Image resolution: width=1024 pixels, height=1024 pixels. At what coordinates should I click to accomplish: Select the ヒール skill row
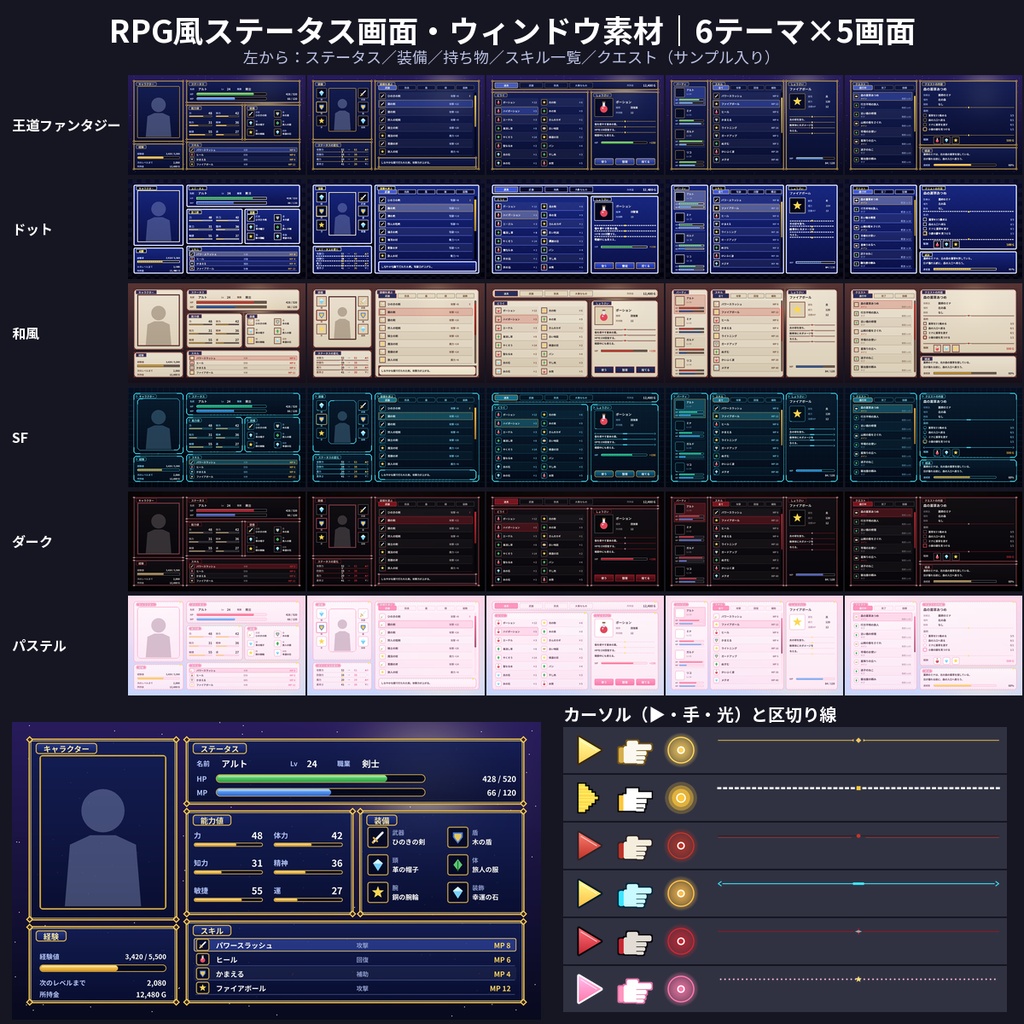(355, 959)
